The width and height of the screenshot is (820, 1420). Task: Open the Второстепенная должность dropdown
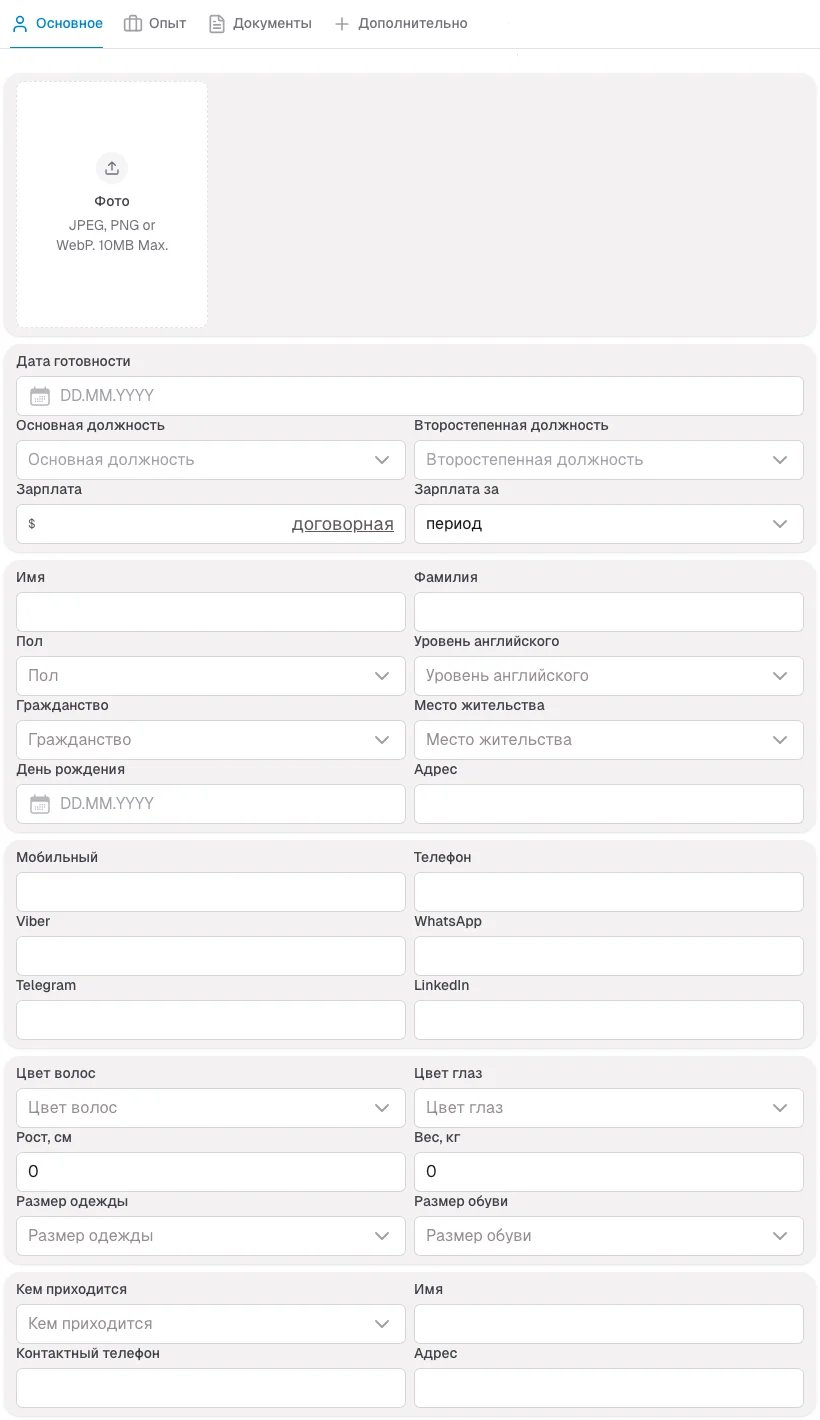point(608,460)
